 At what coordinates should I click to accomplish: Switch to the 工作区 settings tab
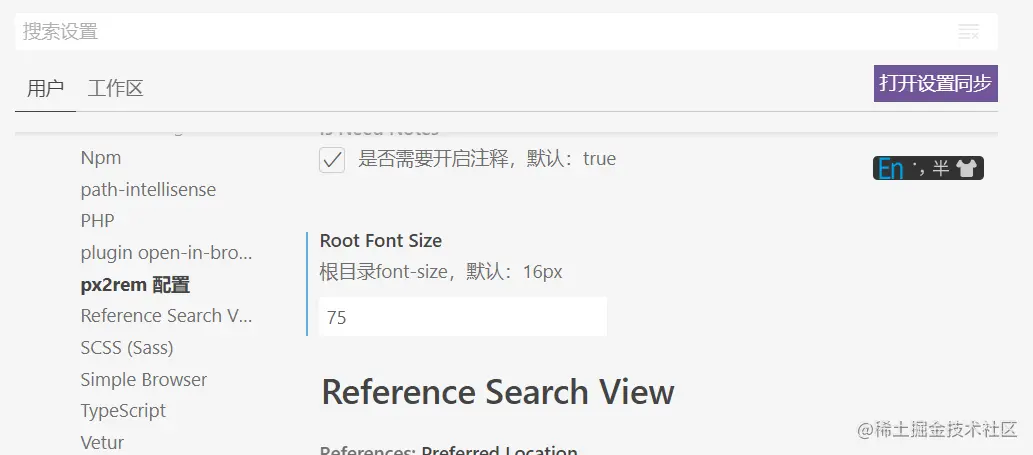[x=115, y=88]
